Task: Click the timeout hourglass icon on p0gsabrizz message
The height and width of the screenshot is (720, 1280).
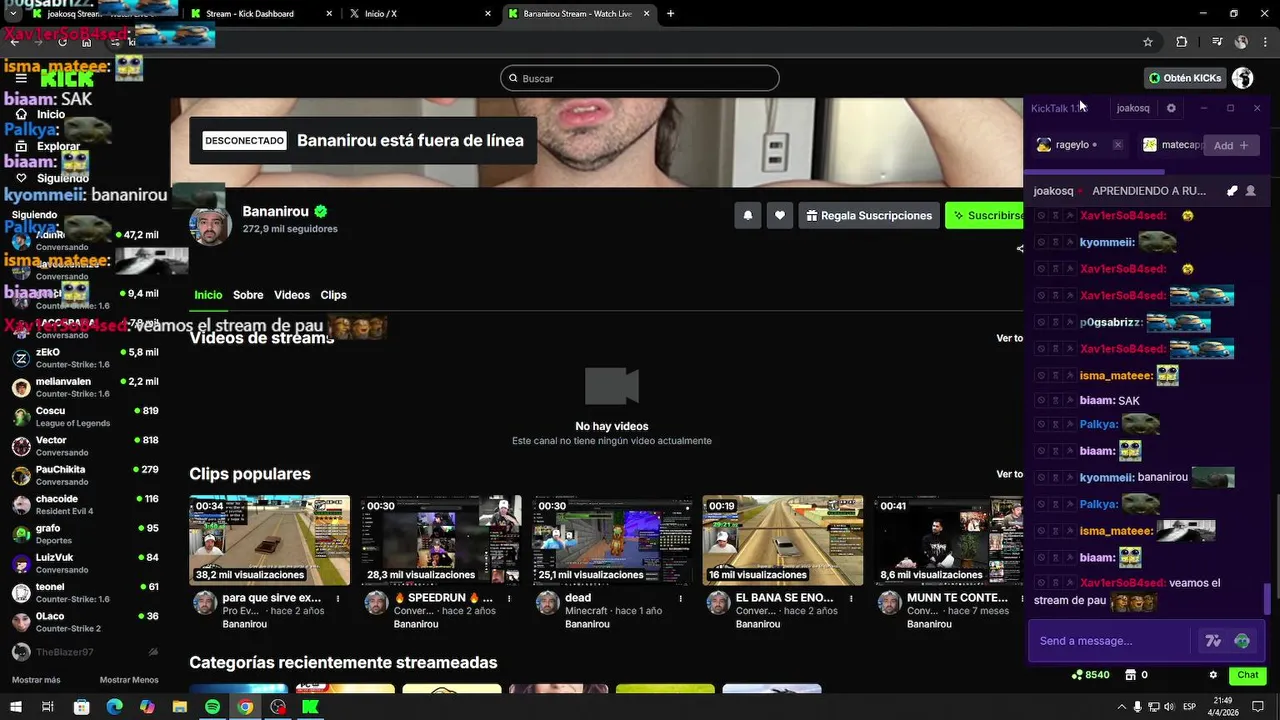Action: click(x=1055, y=322)
